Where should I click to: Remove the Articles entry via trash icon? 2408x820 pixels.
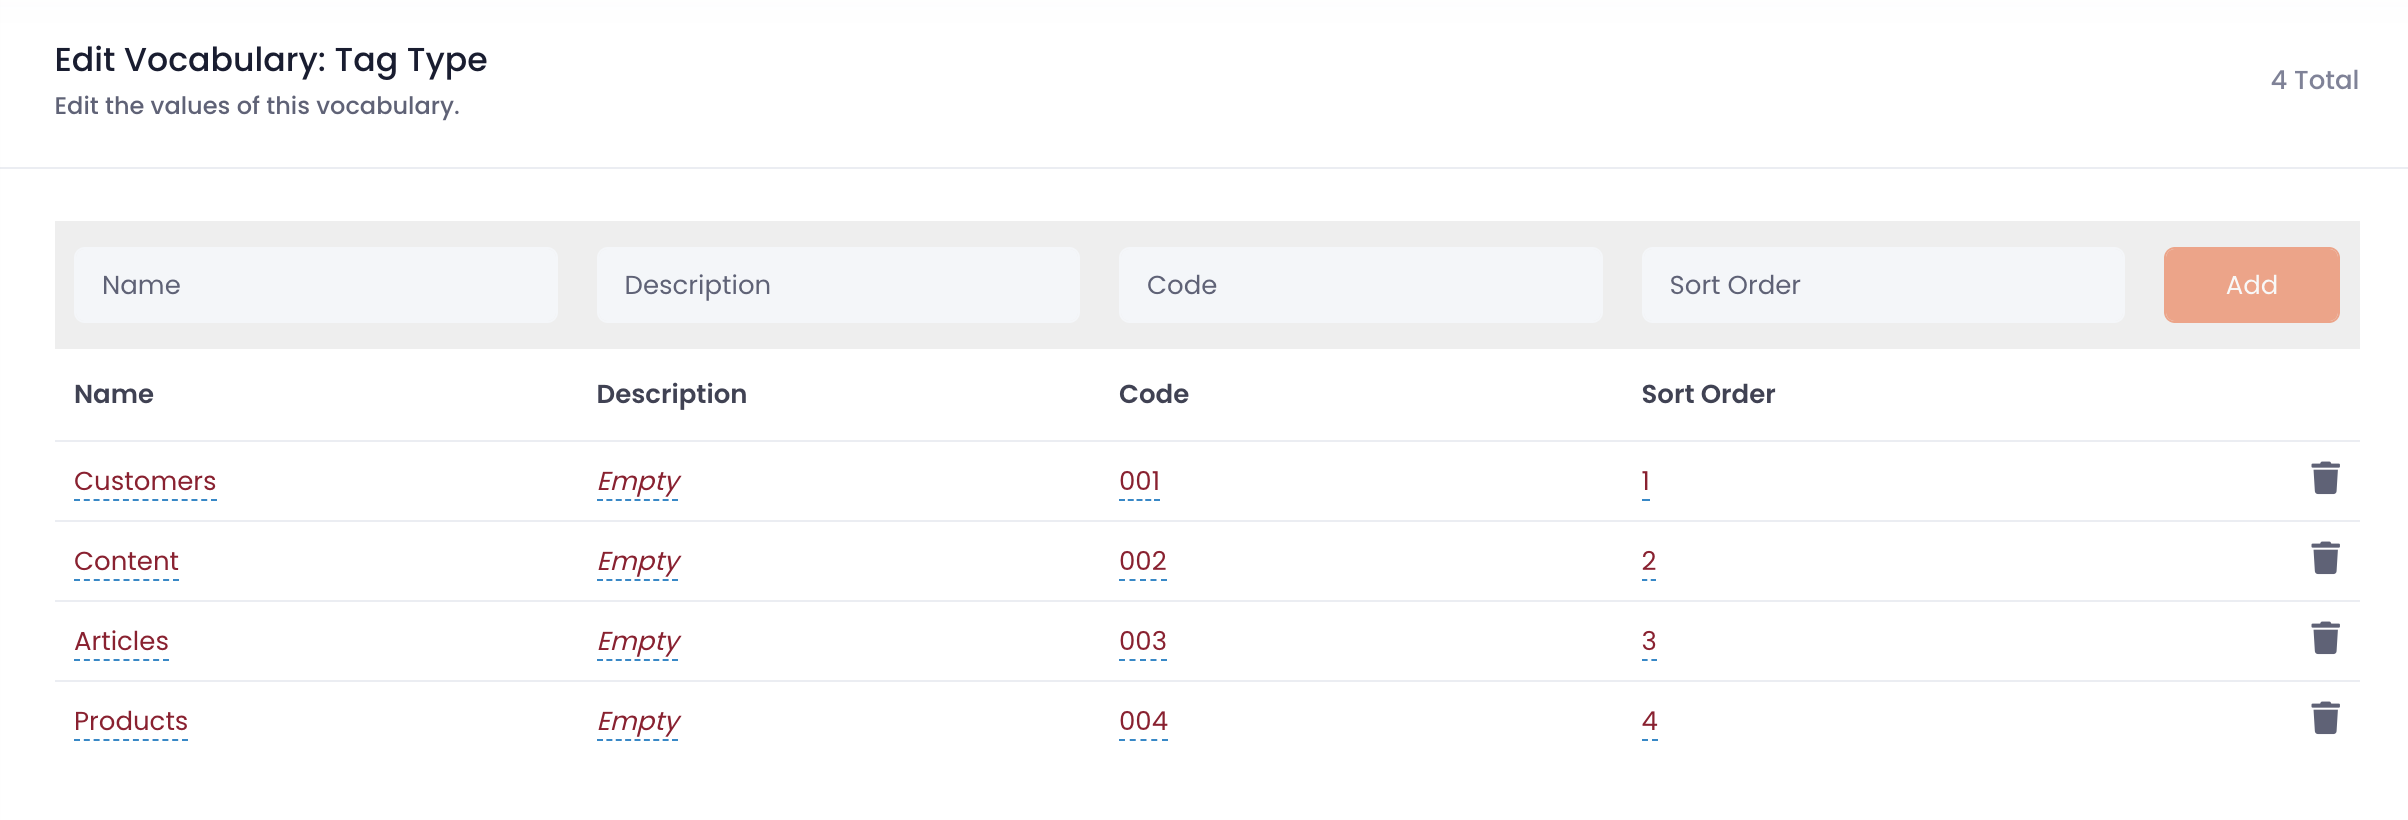2325,639
